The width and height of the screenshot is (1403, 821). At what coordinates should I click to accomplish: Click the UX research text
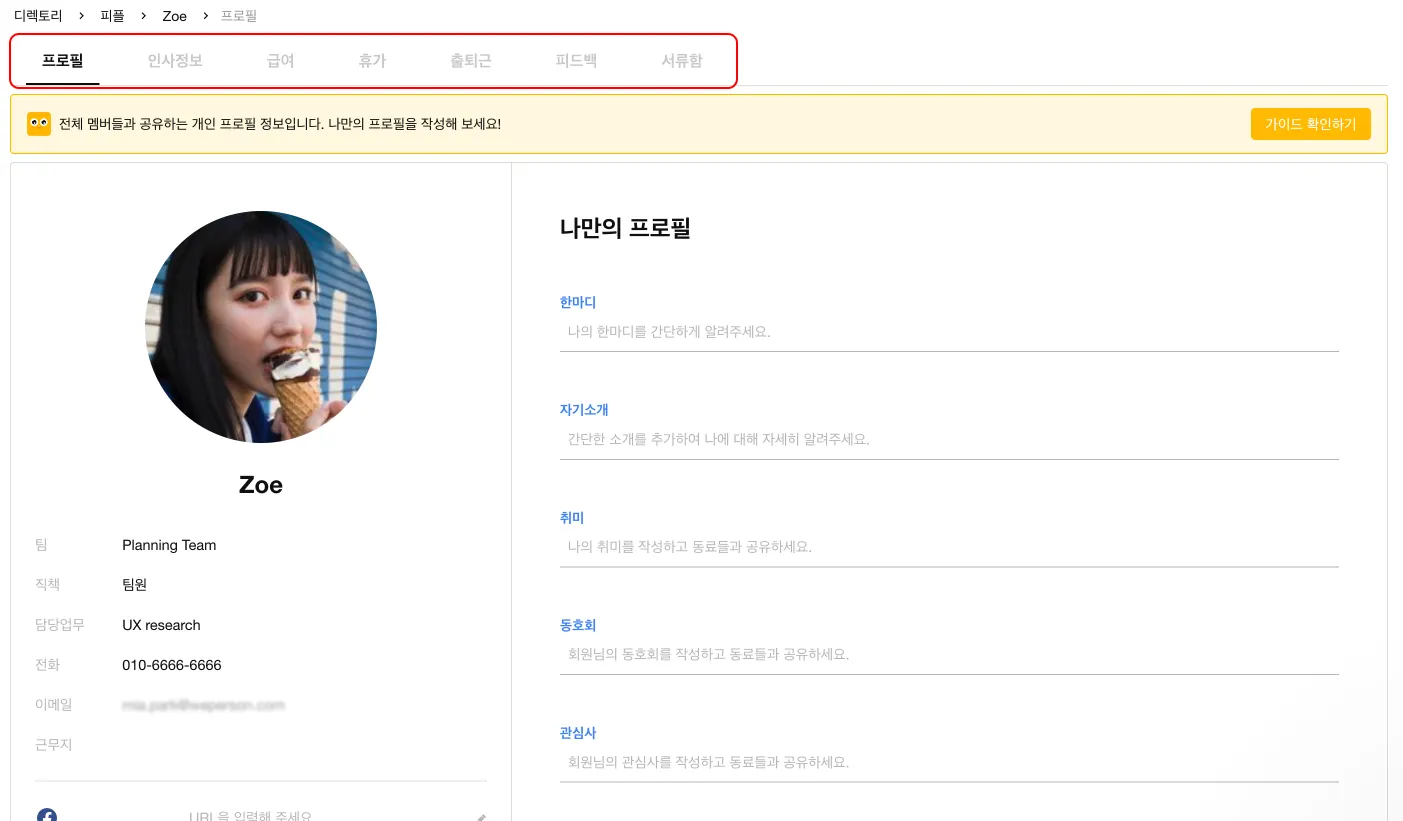click(161, 625)
